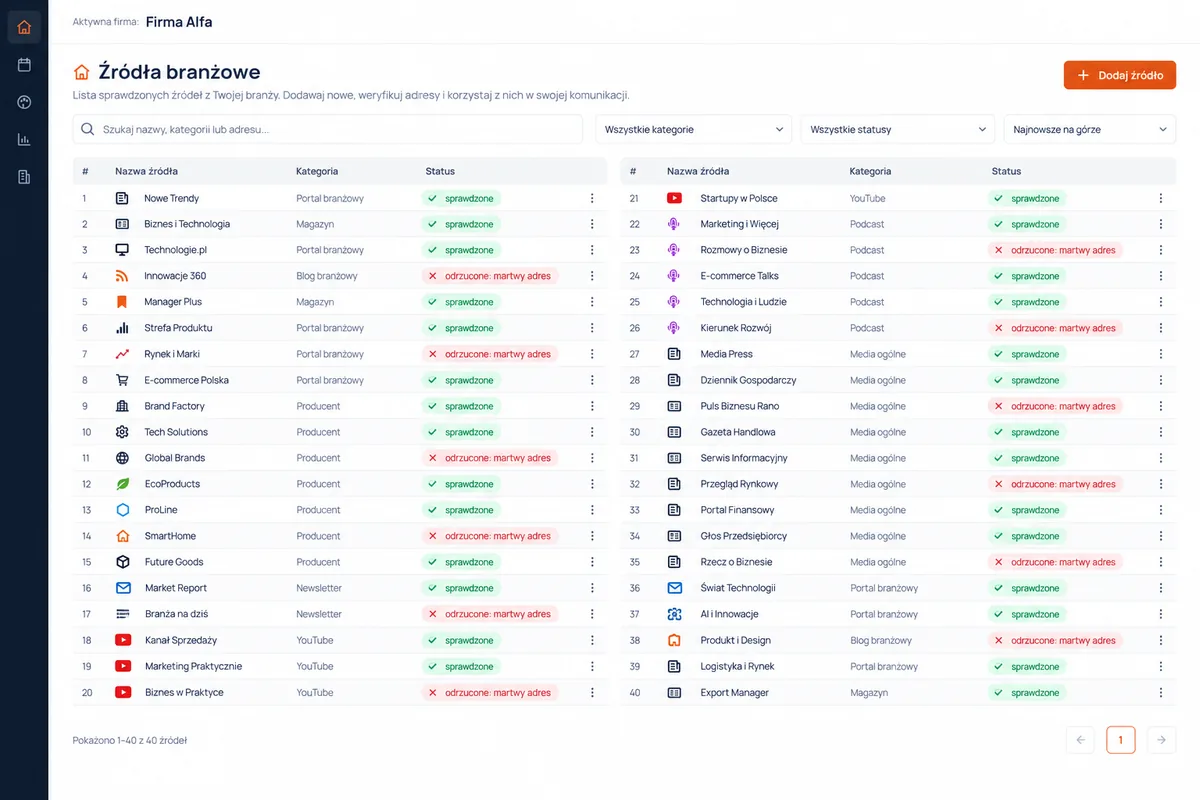Viewport: 1200px width, 800px height.
Task: Open row menu for Export Manager
Action: (x=1161, y=692)
